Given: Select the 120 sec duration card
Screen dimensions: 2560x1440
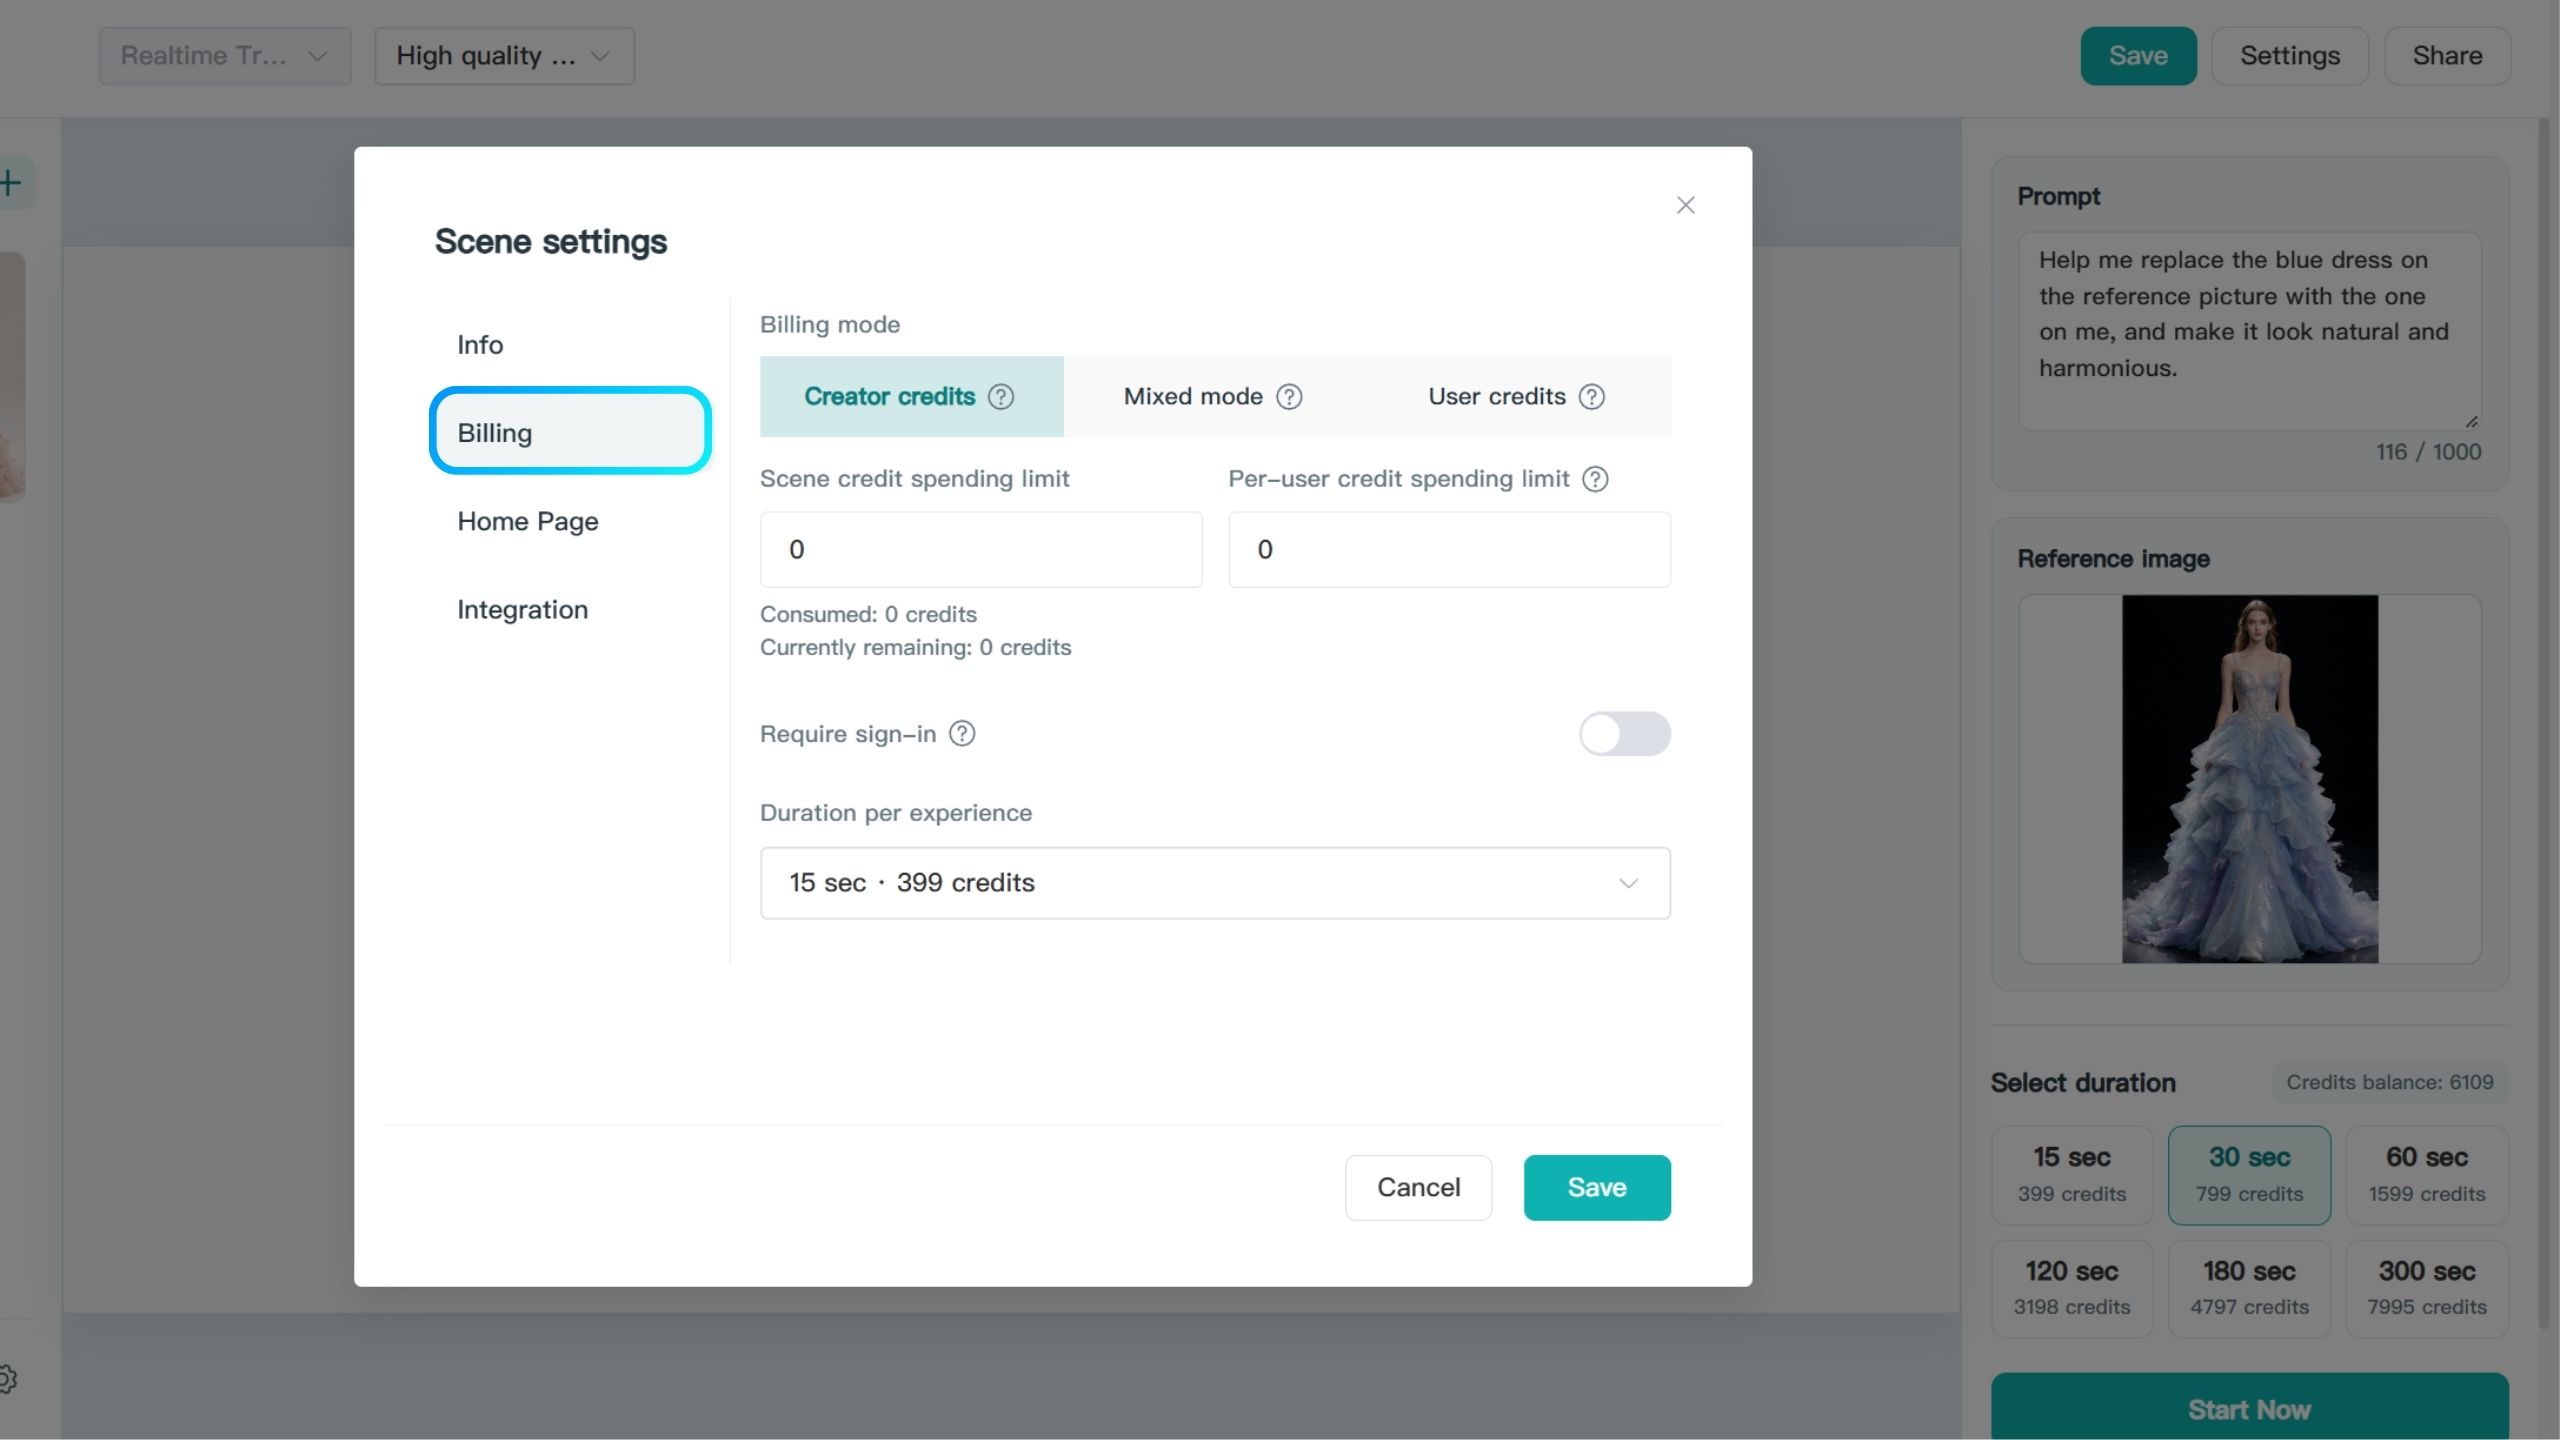Looking at the screenshot, I should [x=2072, y=1289].
